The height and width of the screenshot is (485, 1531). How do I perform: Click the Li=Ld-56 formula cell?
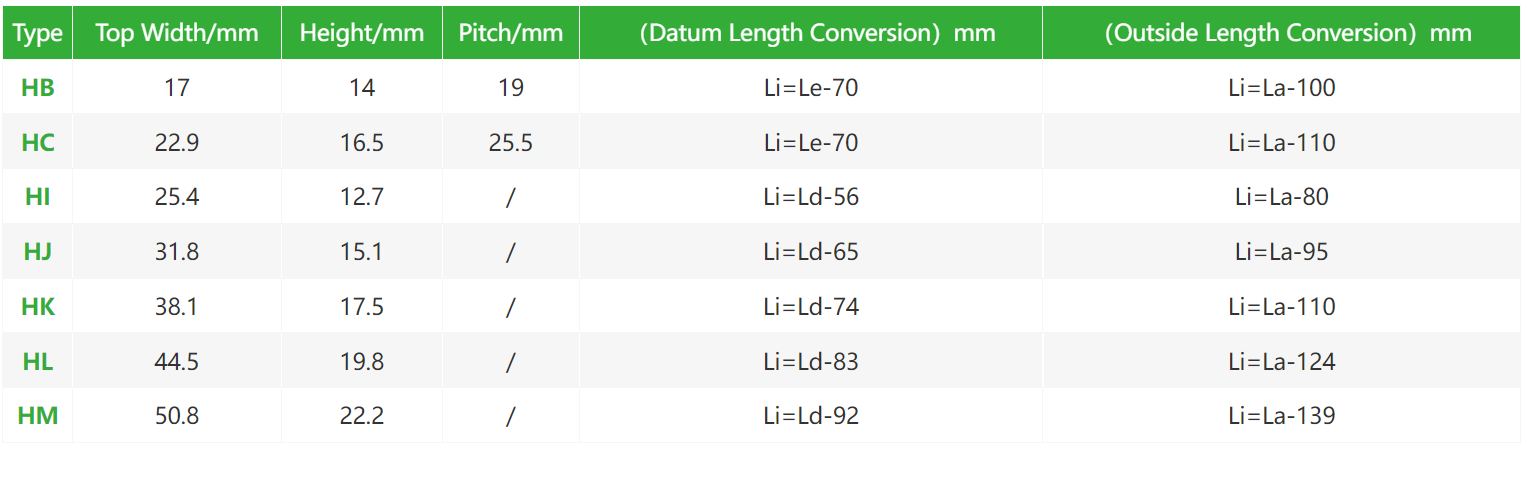(811, 197)
